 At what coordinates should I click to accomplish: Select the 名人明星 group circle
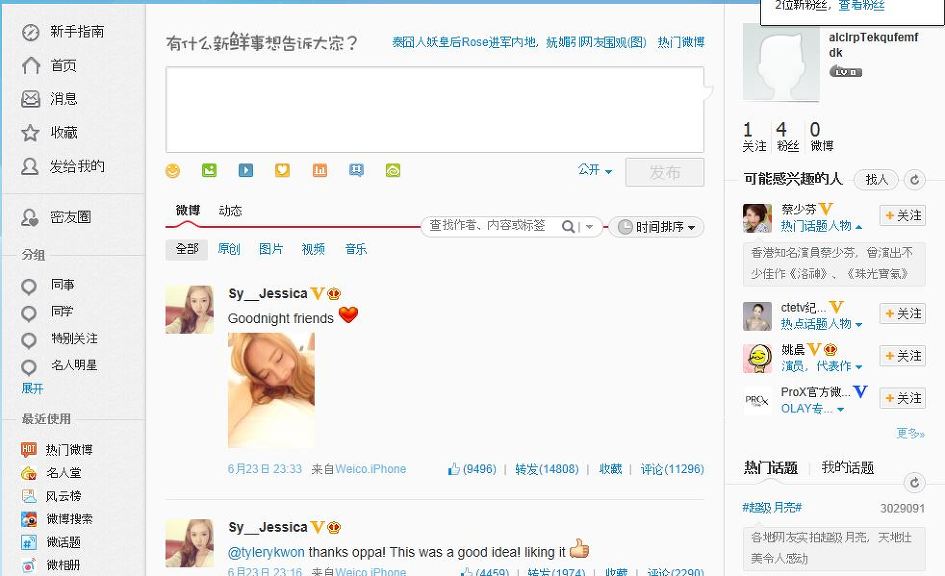point(30,367)
